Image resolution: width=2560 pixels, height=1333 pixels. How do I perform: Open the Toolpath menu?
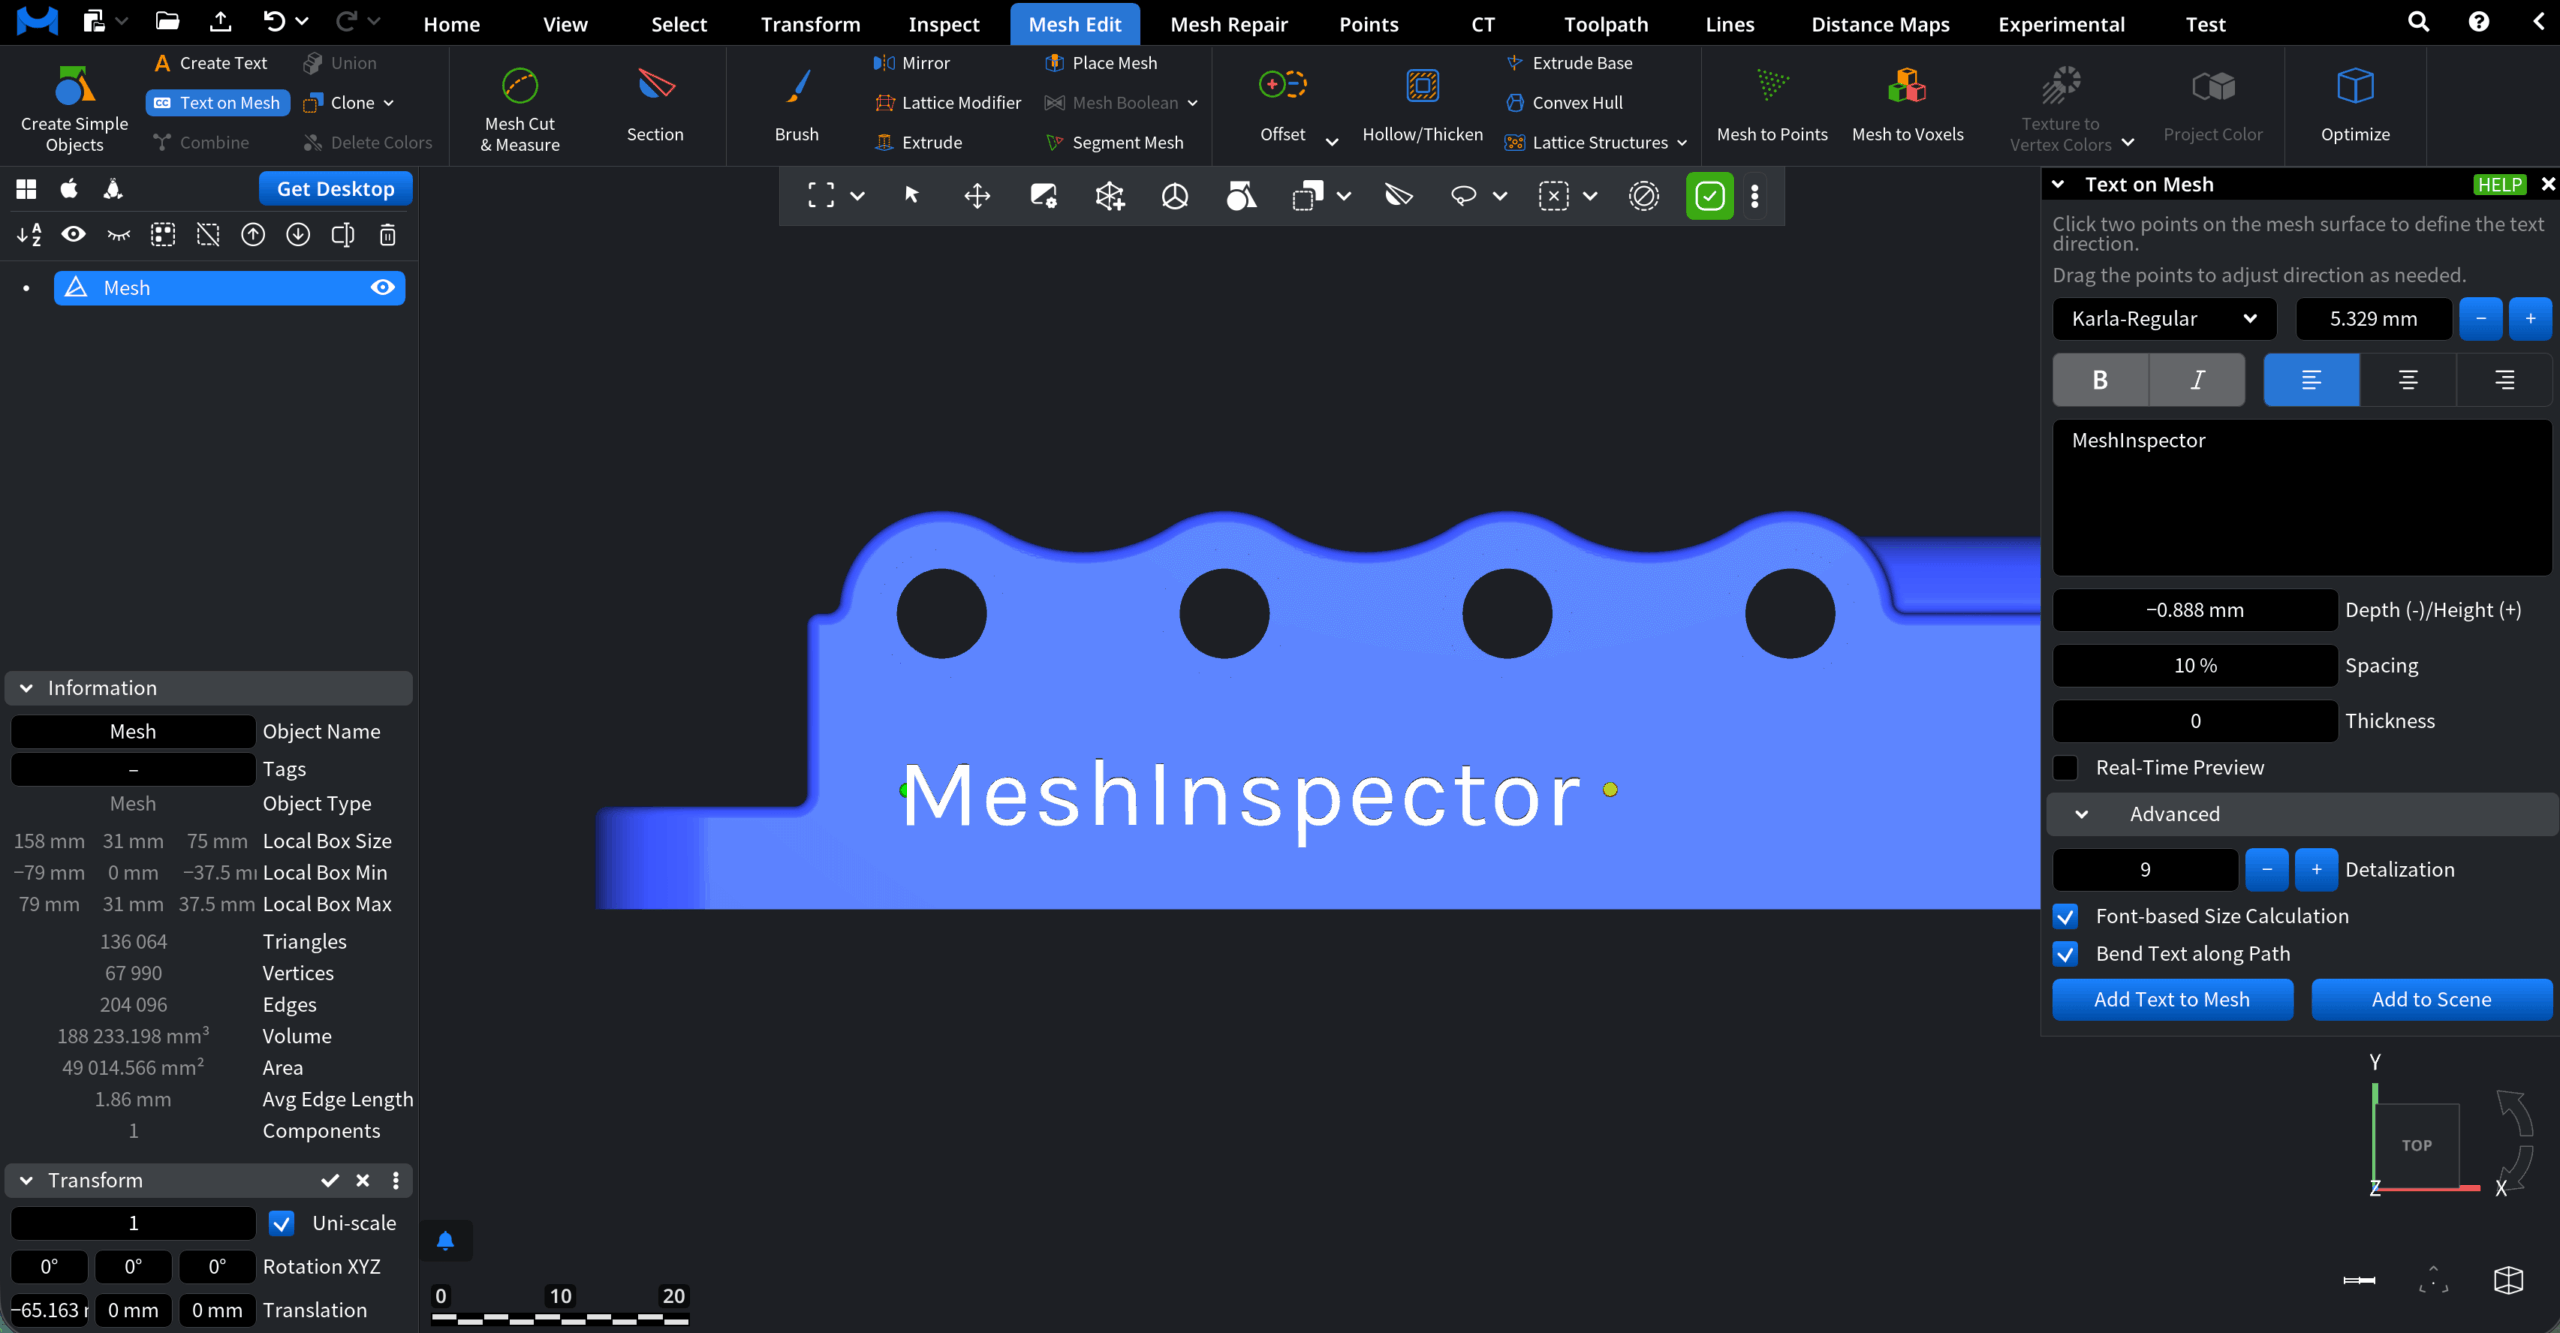point(1604,23)
